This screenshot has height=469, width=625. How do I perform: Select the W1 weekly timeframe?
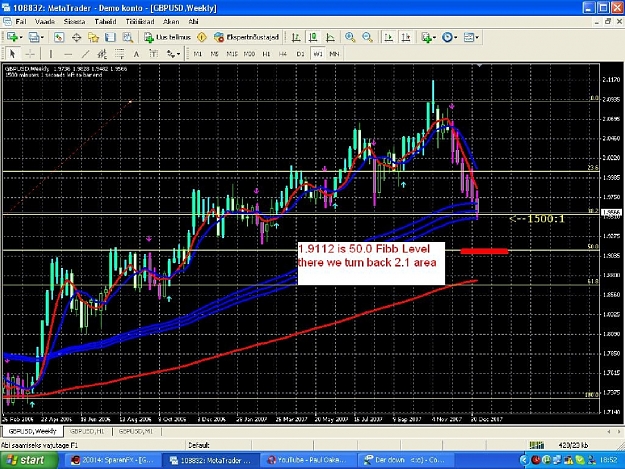point(318,53)
